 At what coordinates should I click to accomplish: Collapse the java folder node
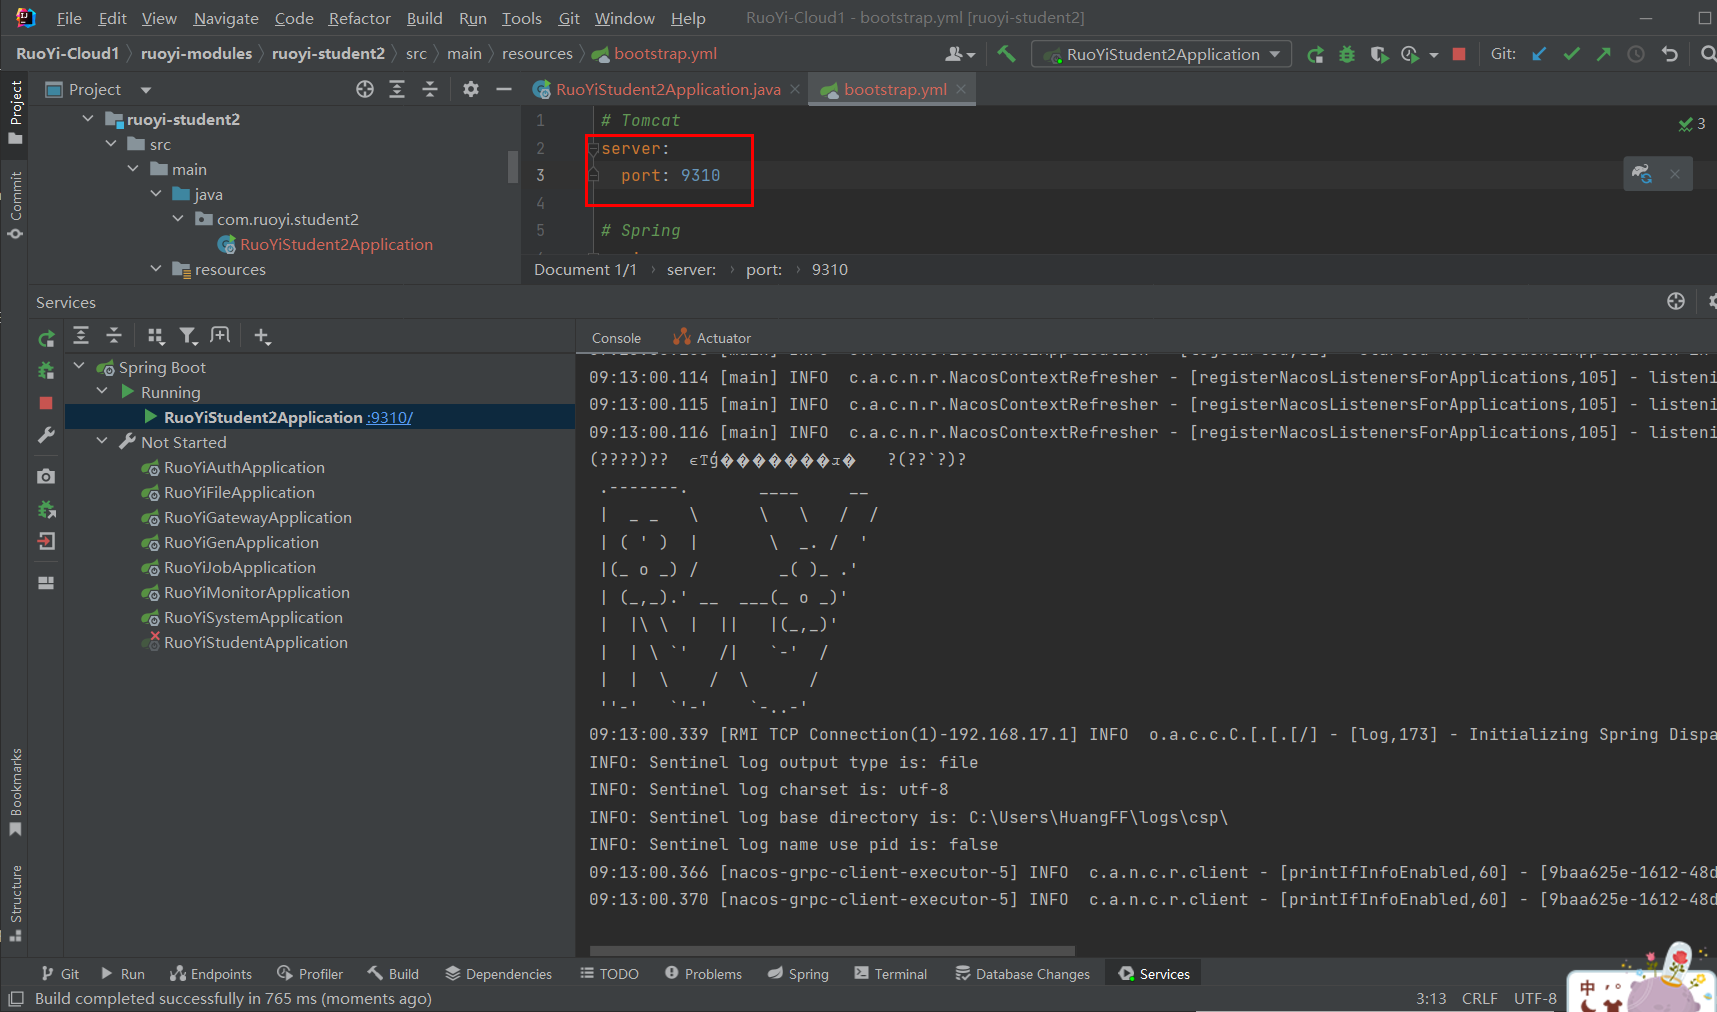(156, 194)
